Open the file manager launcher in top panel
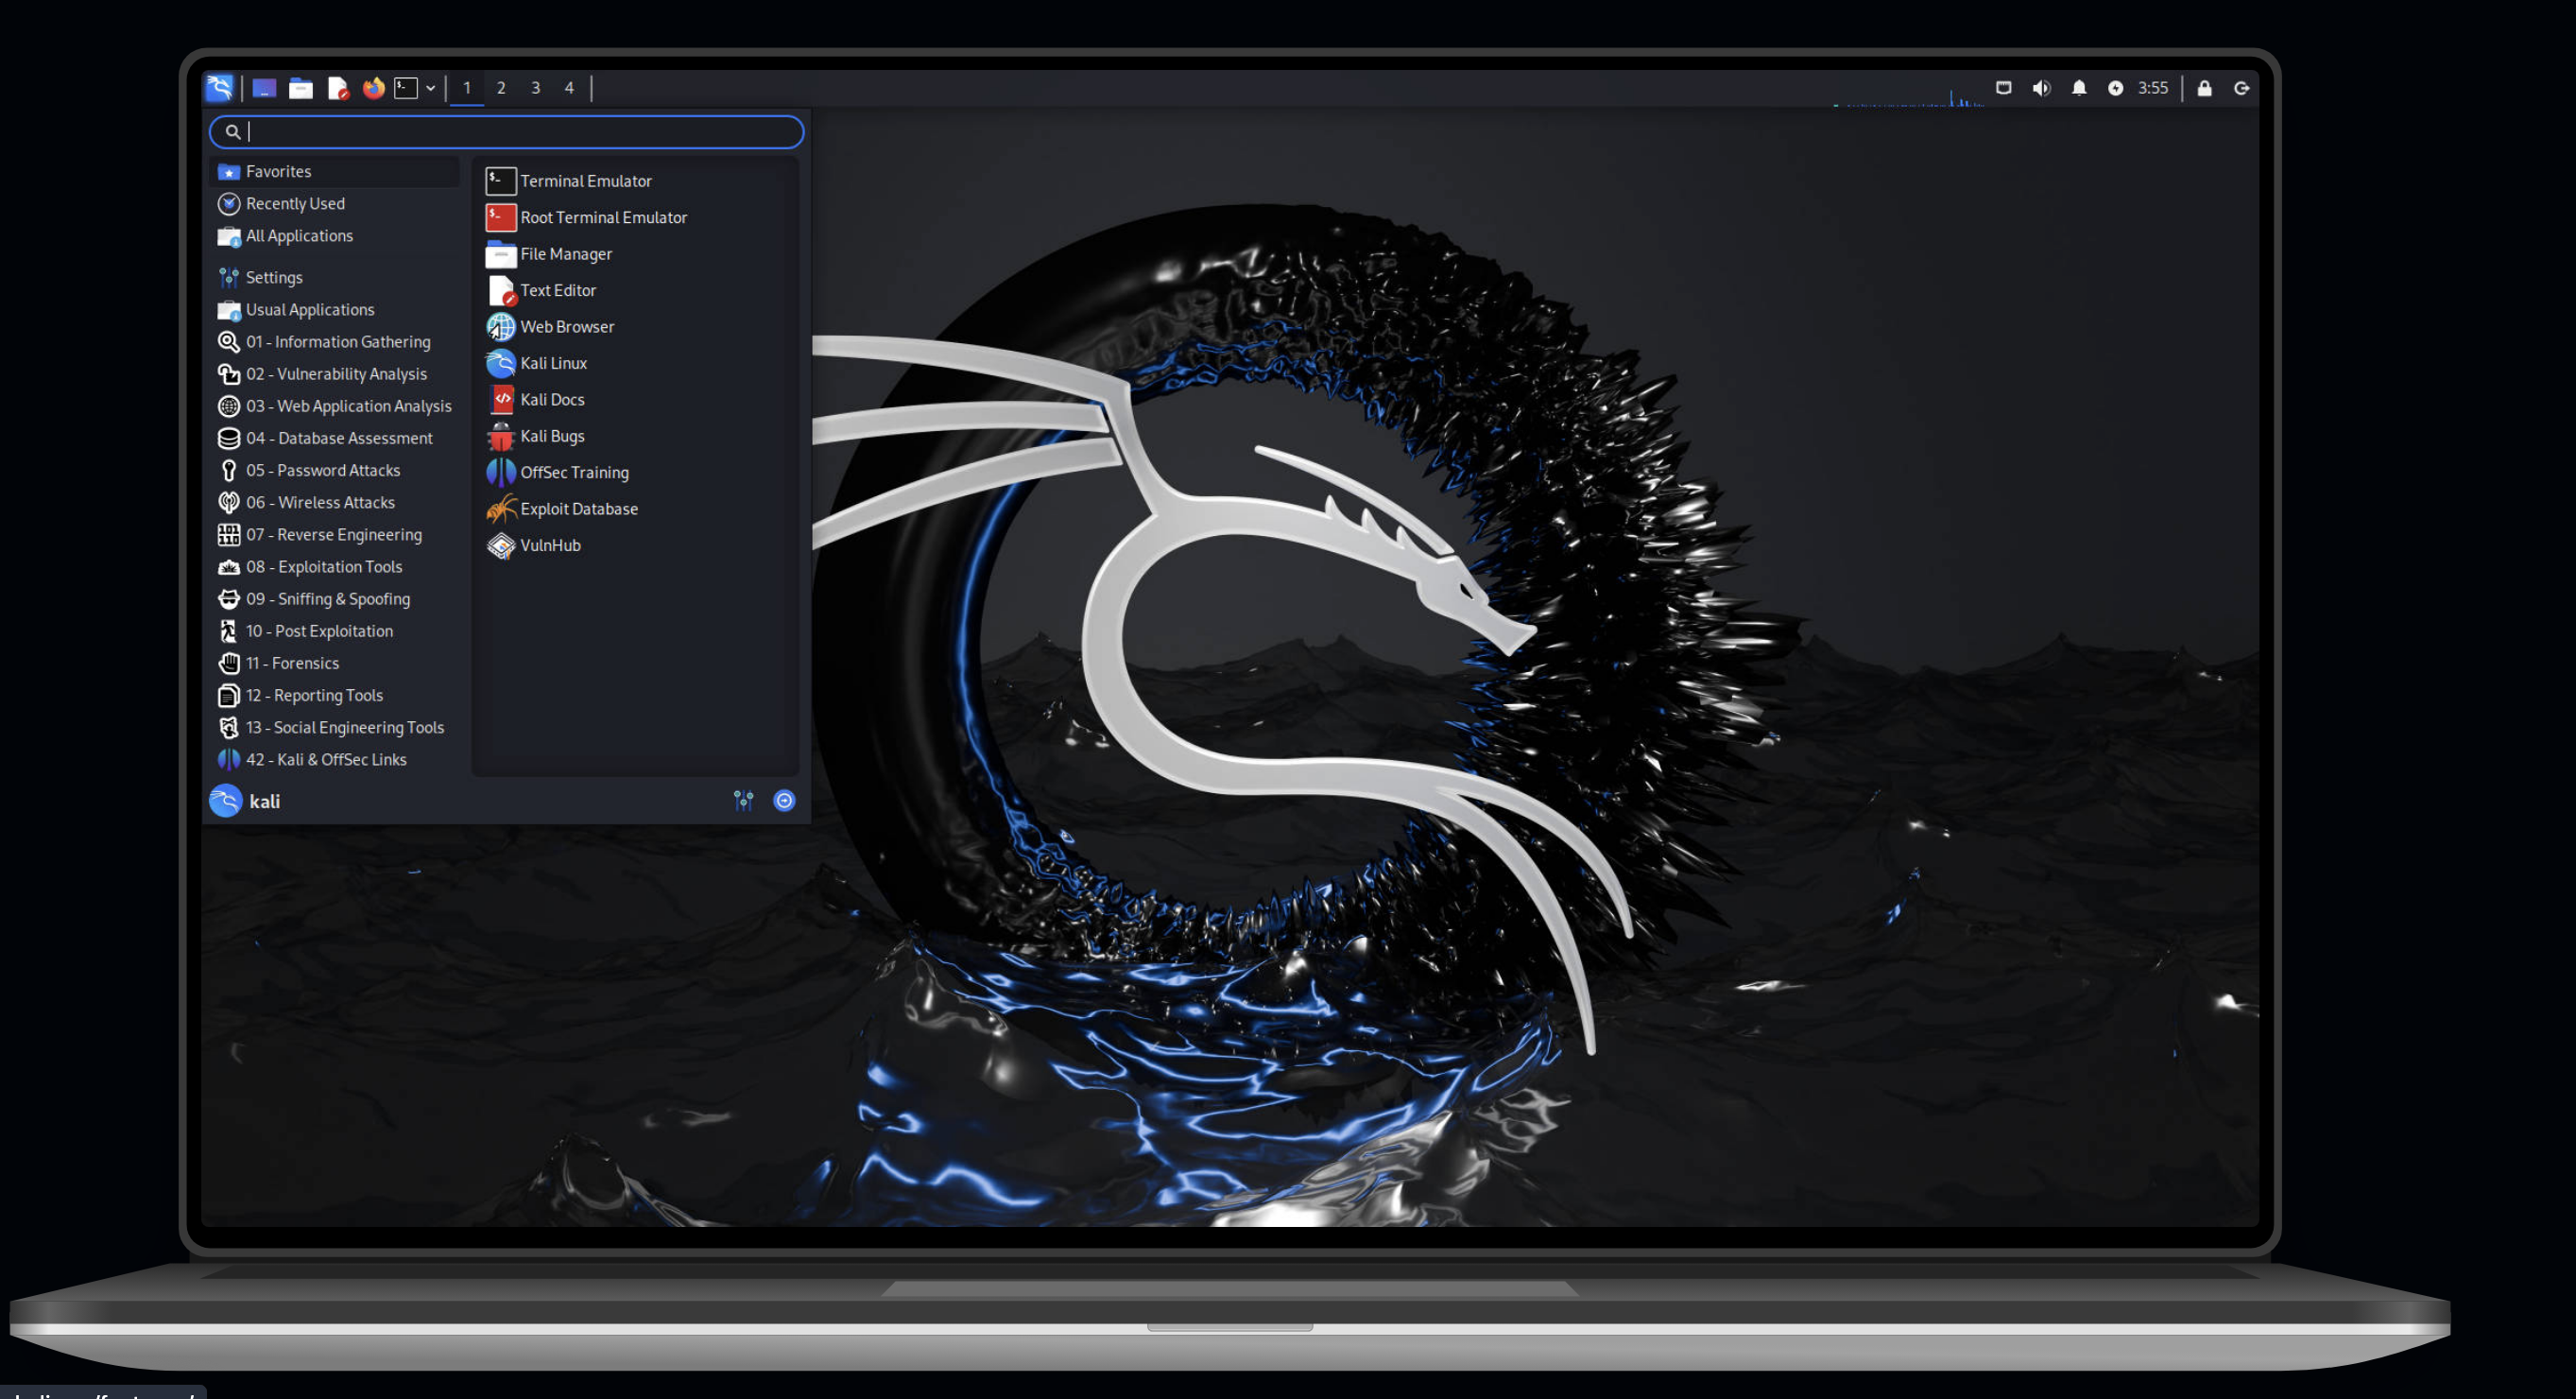This screenshot has height=1399, width=2576. point(301,88)
